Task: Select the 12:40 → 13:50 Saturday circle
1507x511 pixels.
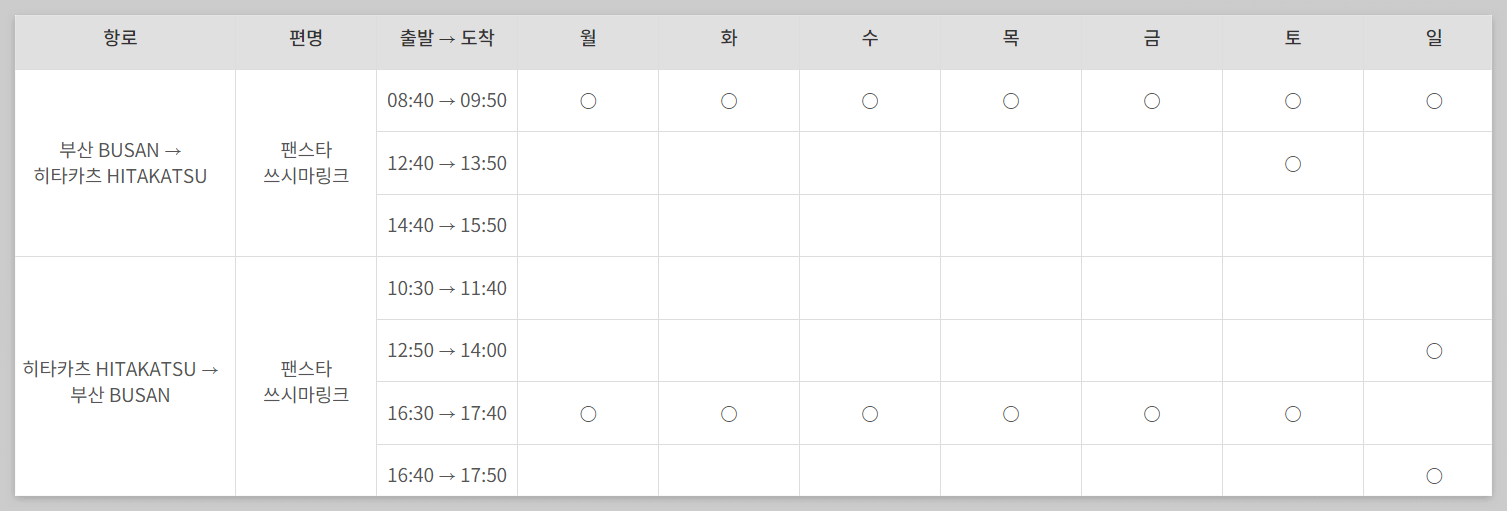Action: point(1293,164)
